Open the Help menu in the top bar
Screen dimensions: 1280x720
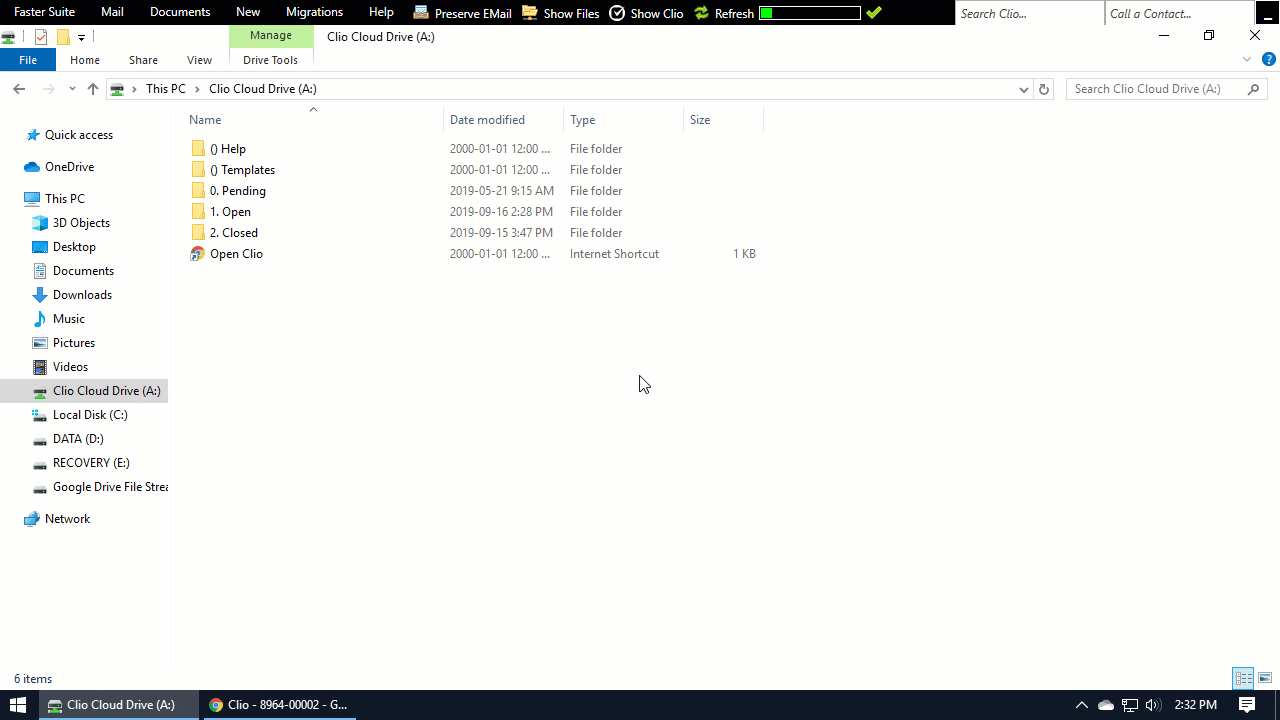tap(381, 12)
